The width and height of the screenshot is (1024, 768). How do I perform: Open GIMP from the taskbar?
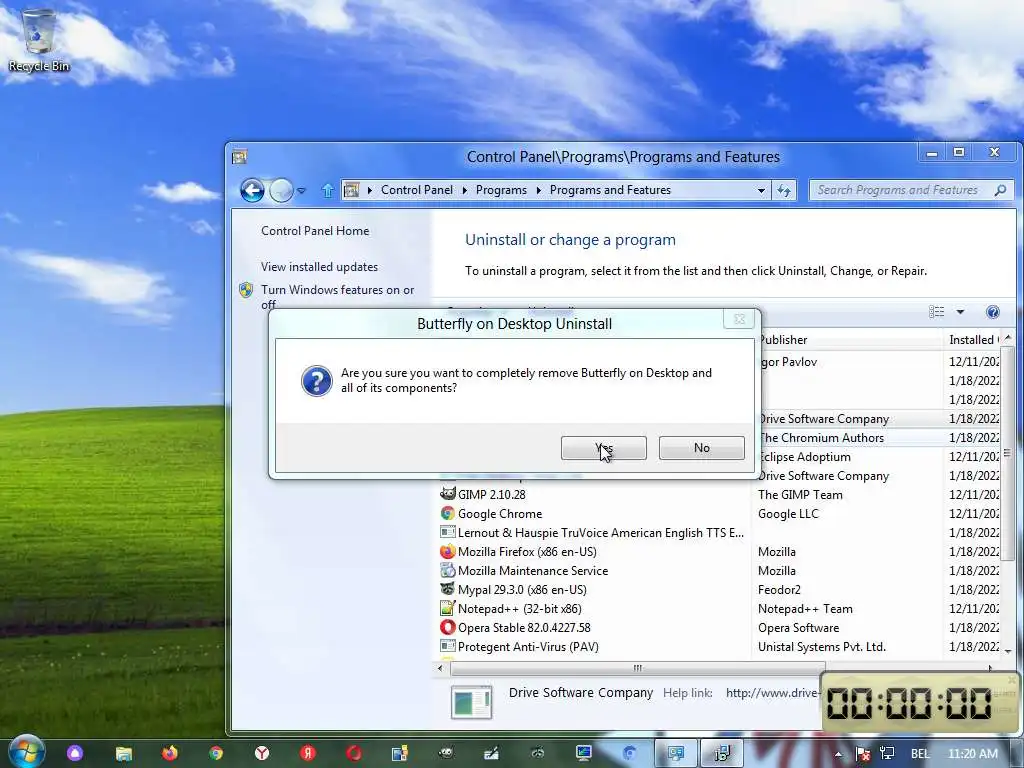pos(446,753)
